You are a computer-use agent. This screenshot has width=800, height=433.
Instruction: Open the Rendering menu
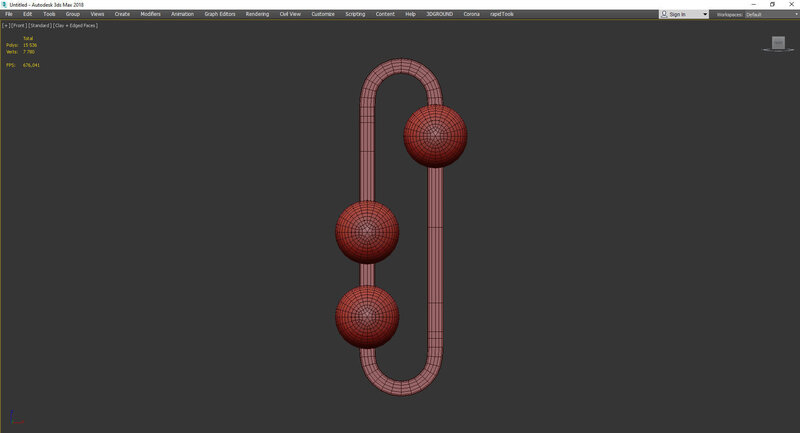(x=257, y=14)
